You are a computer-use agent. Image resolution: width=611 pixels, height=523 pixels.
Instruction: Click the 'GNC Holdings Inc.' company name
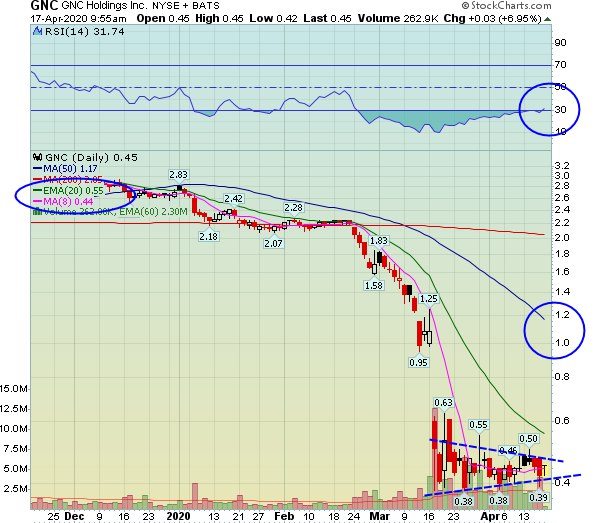(104, 6)
